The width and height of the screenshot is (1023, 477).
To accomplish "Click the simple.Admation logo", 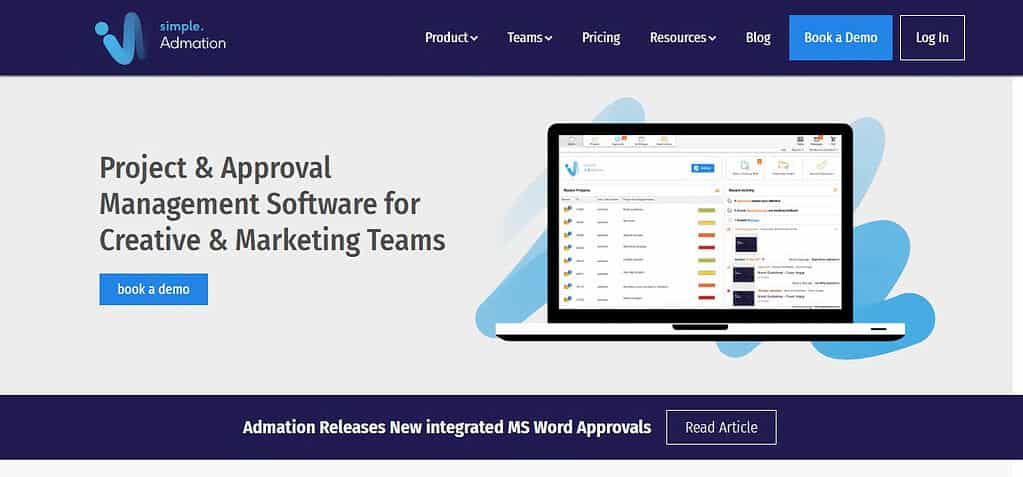I will [x=160, y=38].
